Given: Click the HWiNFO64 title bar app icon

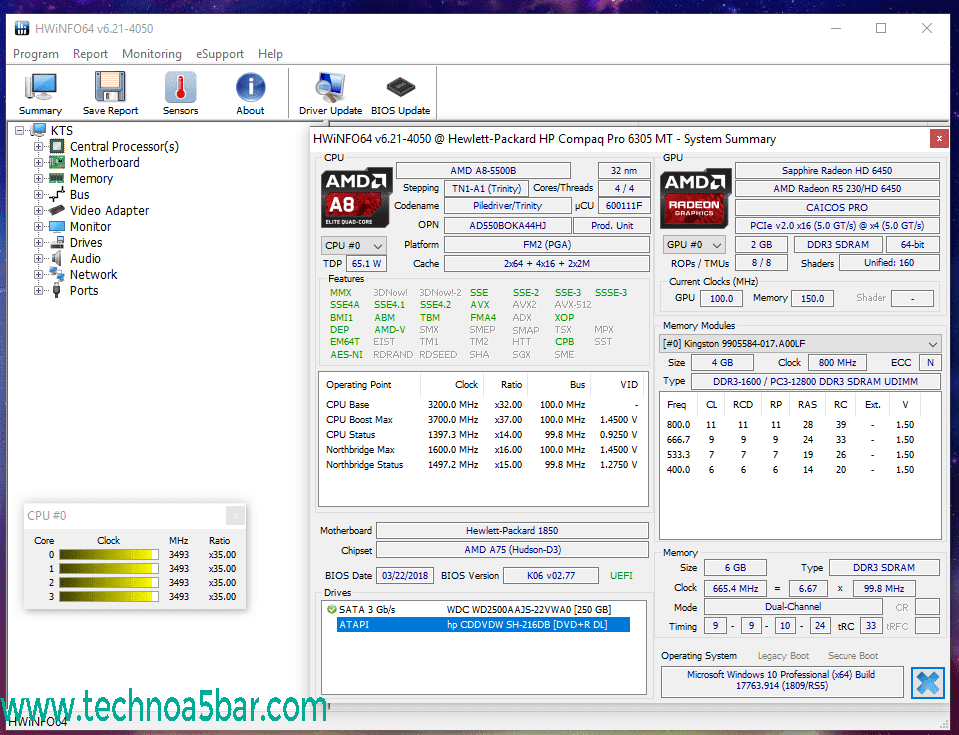Looking at the screenshot, I should [22, 28].
